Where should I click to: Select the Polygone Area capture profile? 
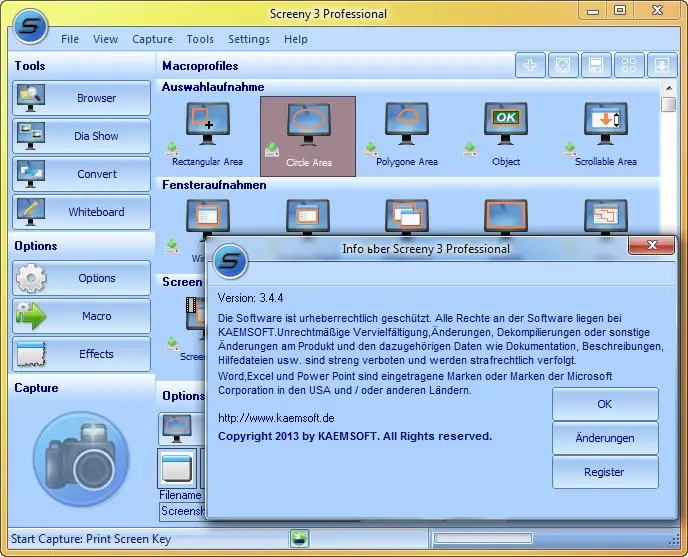[407, 135]
